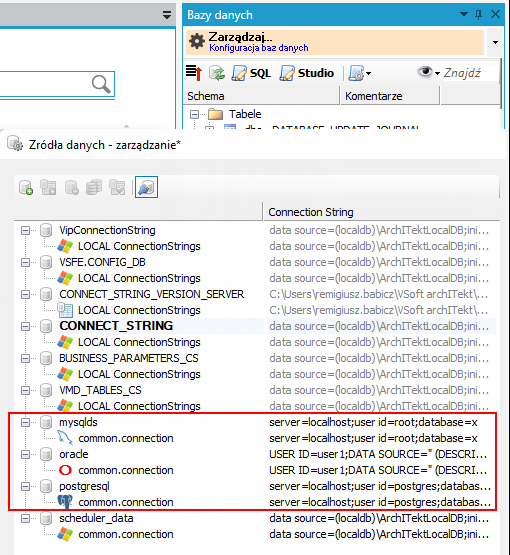Open the SQL editor button
The width and height of the screenshot is (510, 555).
pyautogui.click(x=251, y=73)
